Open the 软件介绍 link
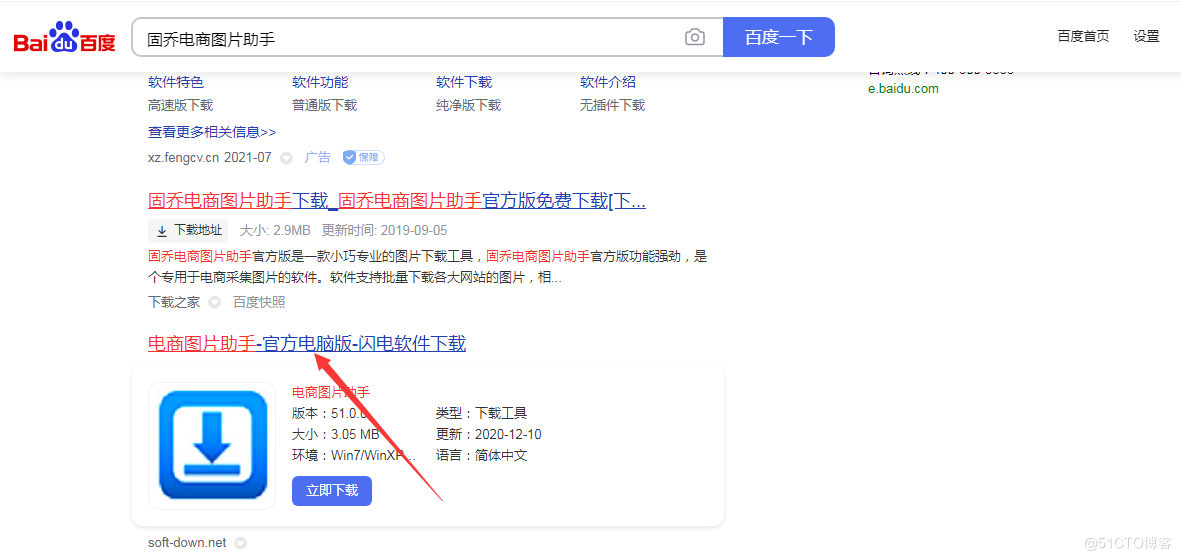This screenshot has height=560, width=1181. point(608,82)
